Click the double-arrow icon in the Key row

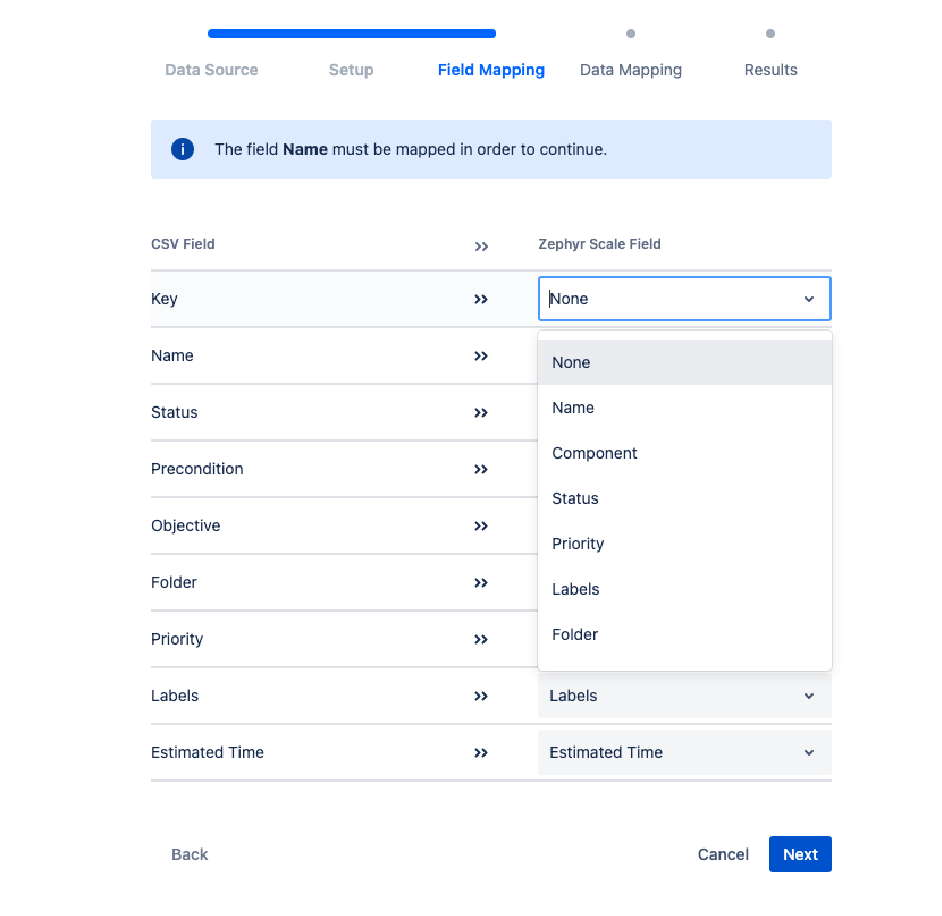click(481, 299)
